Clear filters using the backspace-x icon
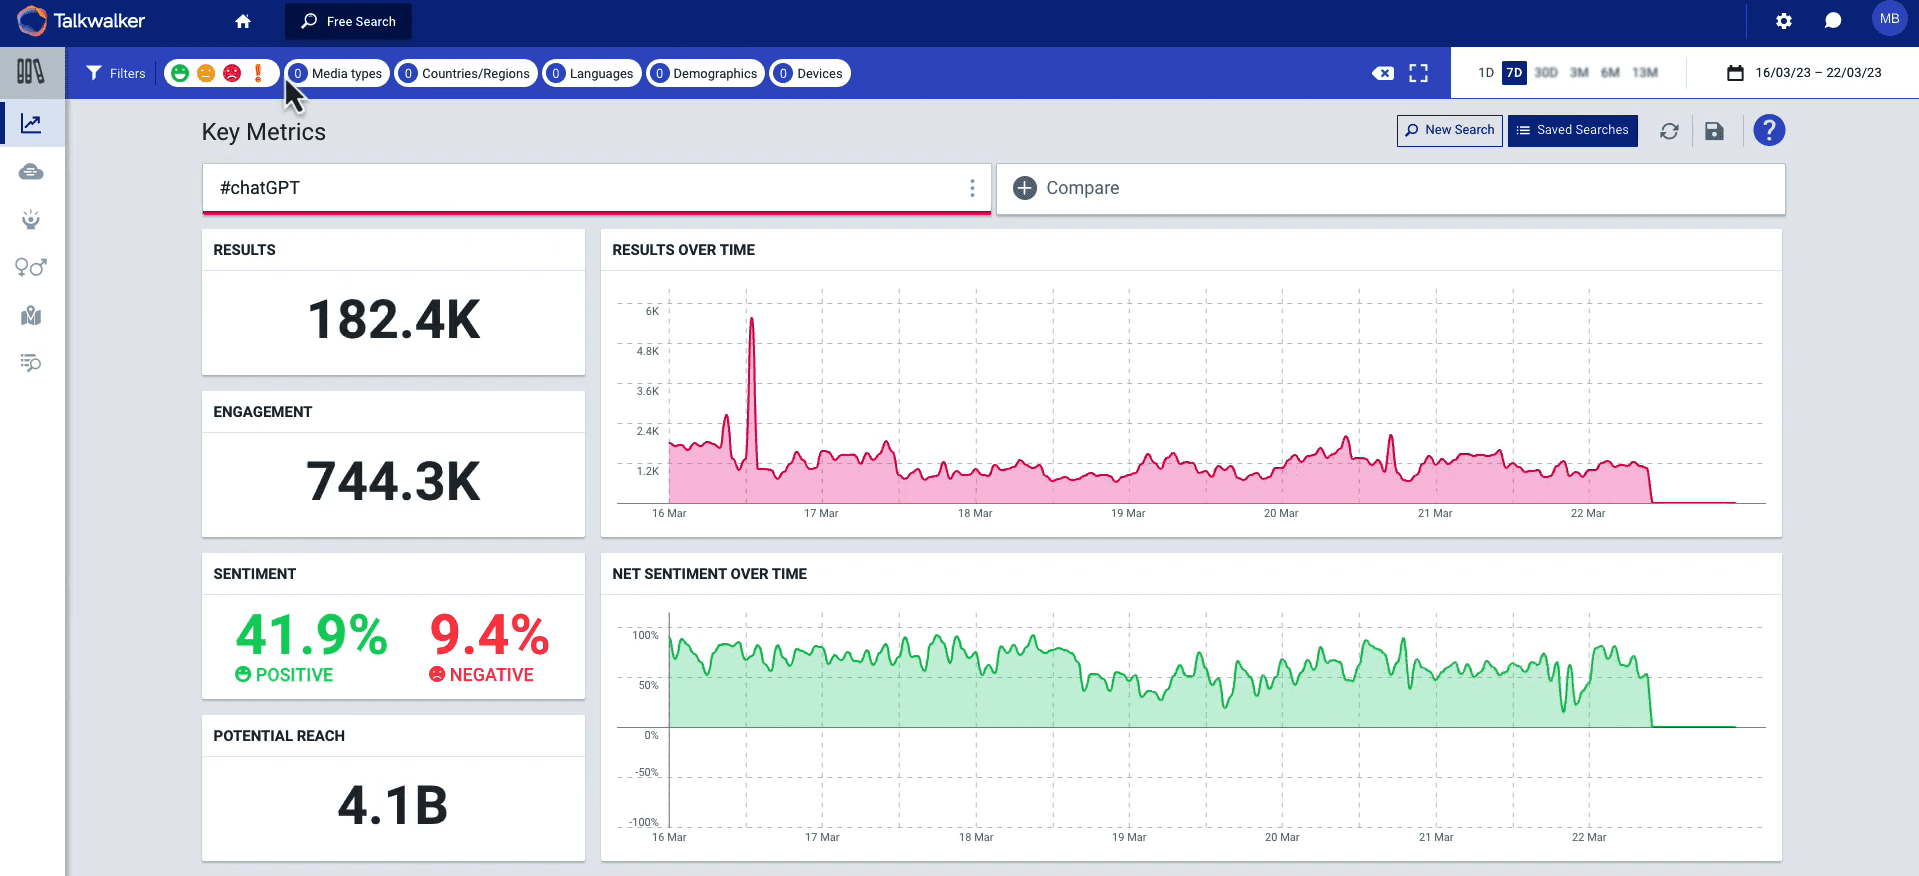1919x876 pixels. tap(1382, 73)
